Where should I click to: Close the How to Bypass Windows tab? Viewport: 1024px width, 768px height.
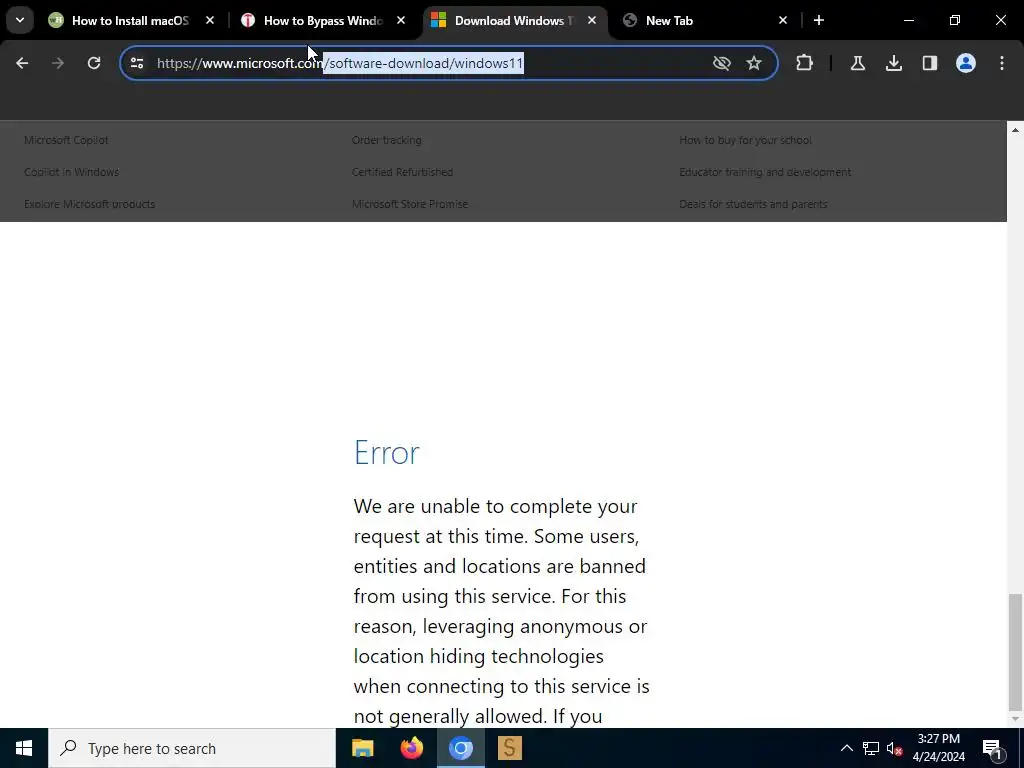(x=401, y=21)
